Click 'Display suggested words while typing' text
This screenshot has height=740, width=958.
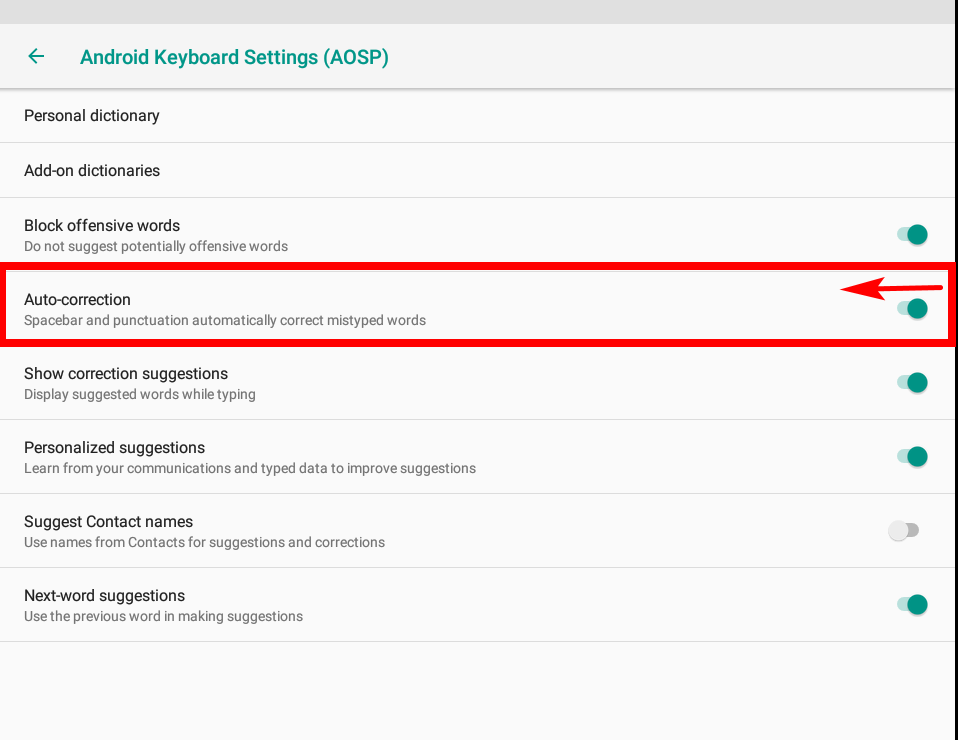(140, 394)
